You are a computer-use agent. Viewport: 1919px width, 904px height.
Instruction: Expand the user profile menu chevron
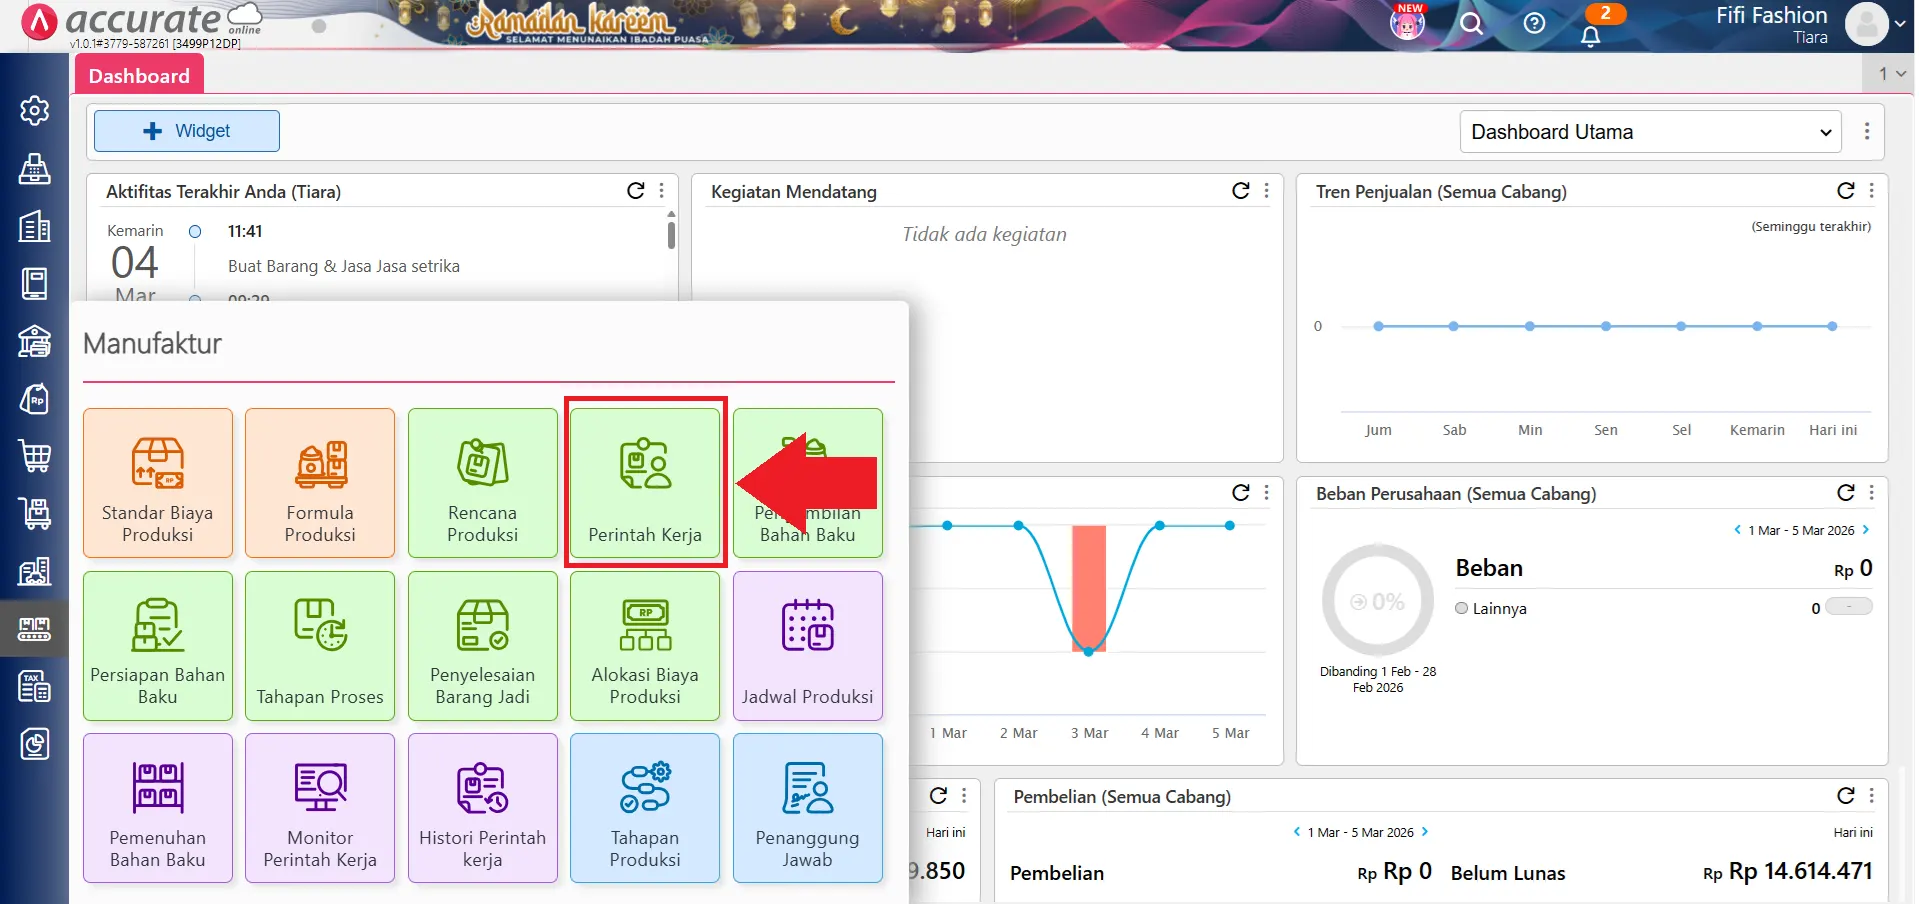coord(1900,25)
